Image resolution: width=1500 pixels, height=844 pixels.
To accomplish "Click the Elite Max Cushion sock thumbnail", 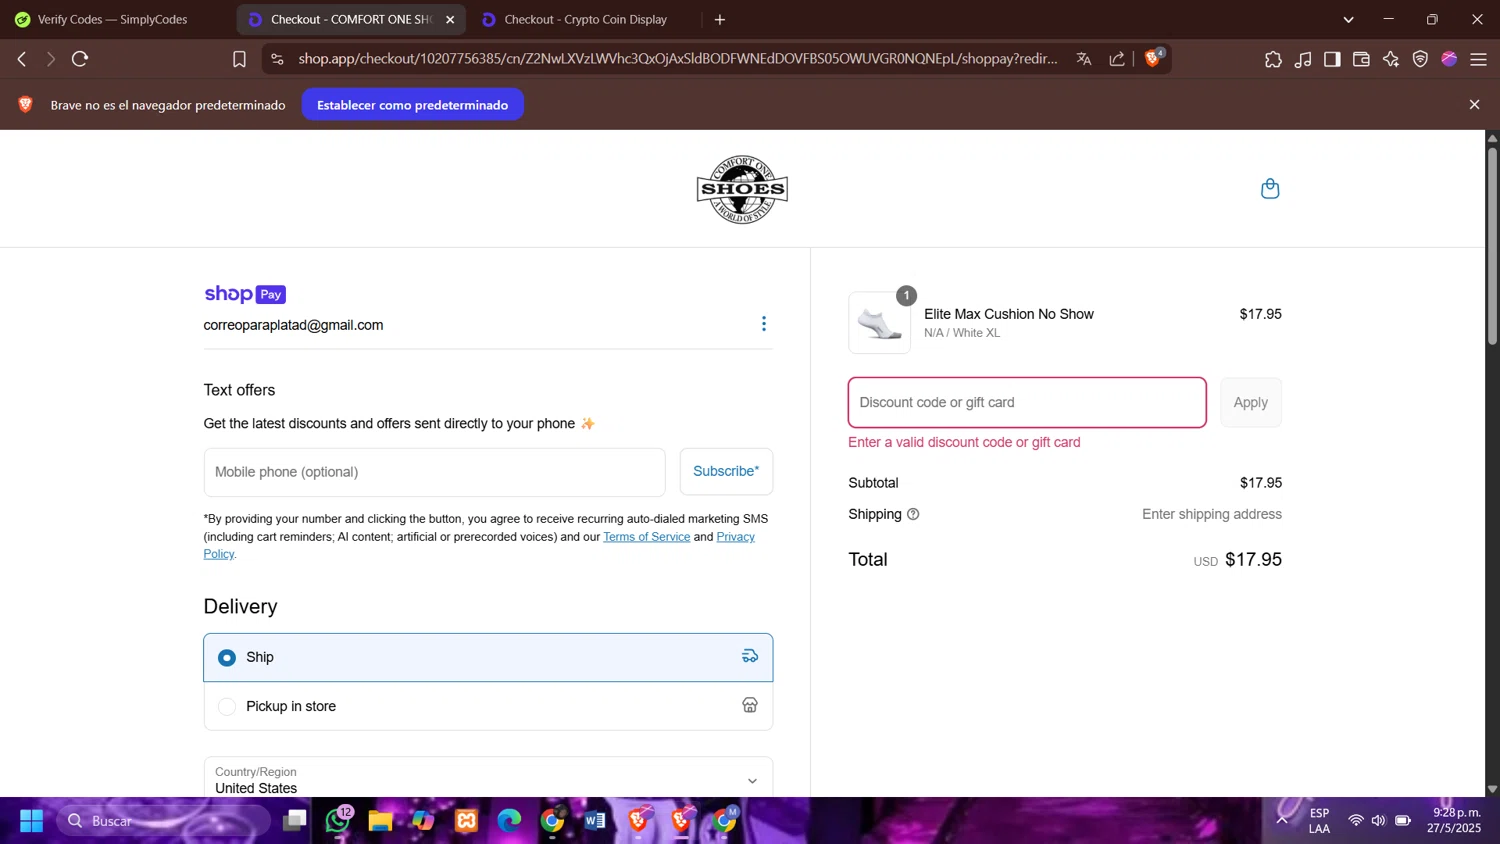I will tap(879, 323).
